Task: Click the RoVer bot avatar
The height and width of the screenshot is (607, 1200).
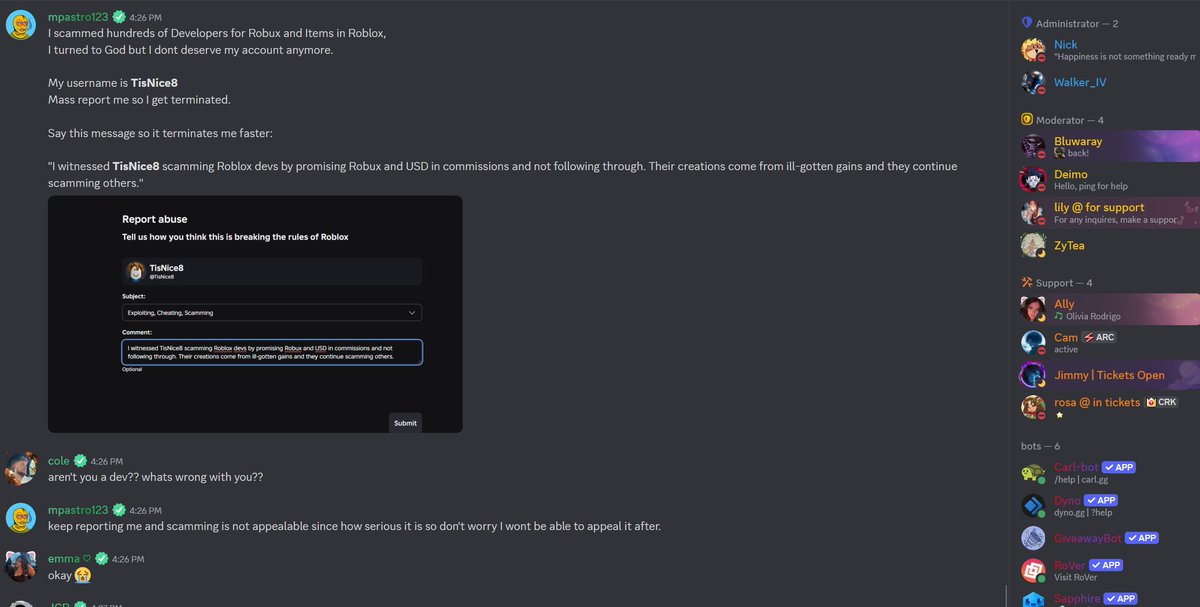Action: 1033,570
